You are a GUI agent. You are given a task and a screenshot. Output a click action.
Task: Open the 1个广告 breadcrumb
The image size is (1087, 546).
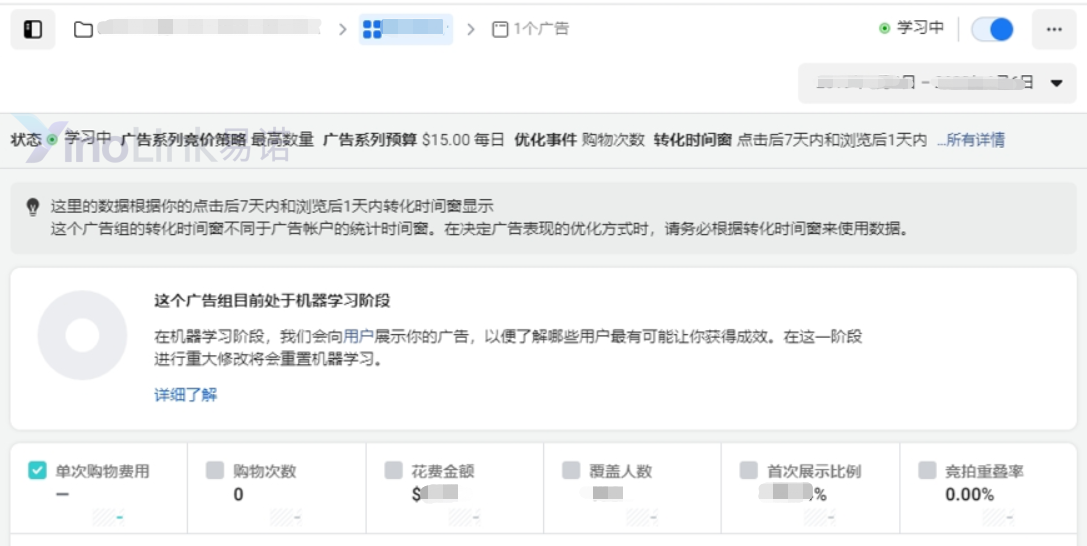530,29
